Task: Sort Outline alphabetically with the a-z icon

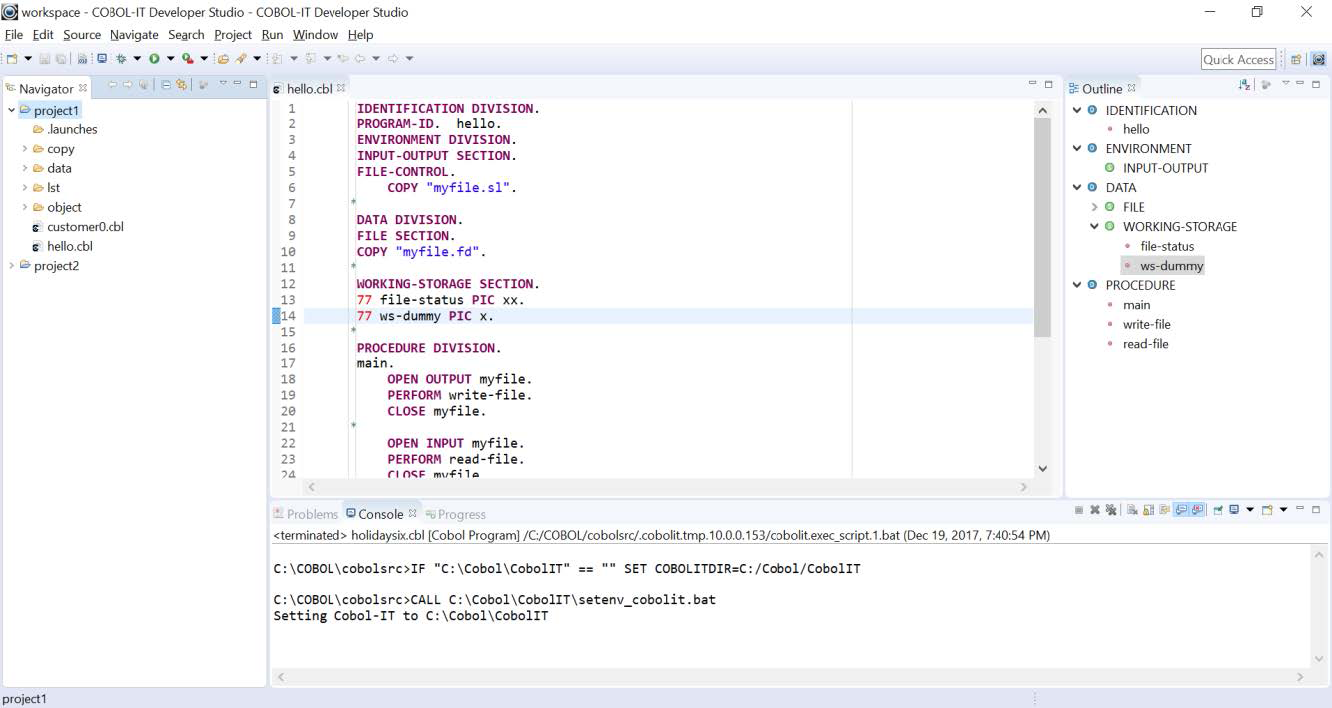Action: (x=1245, y=85)
